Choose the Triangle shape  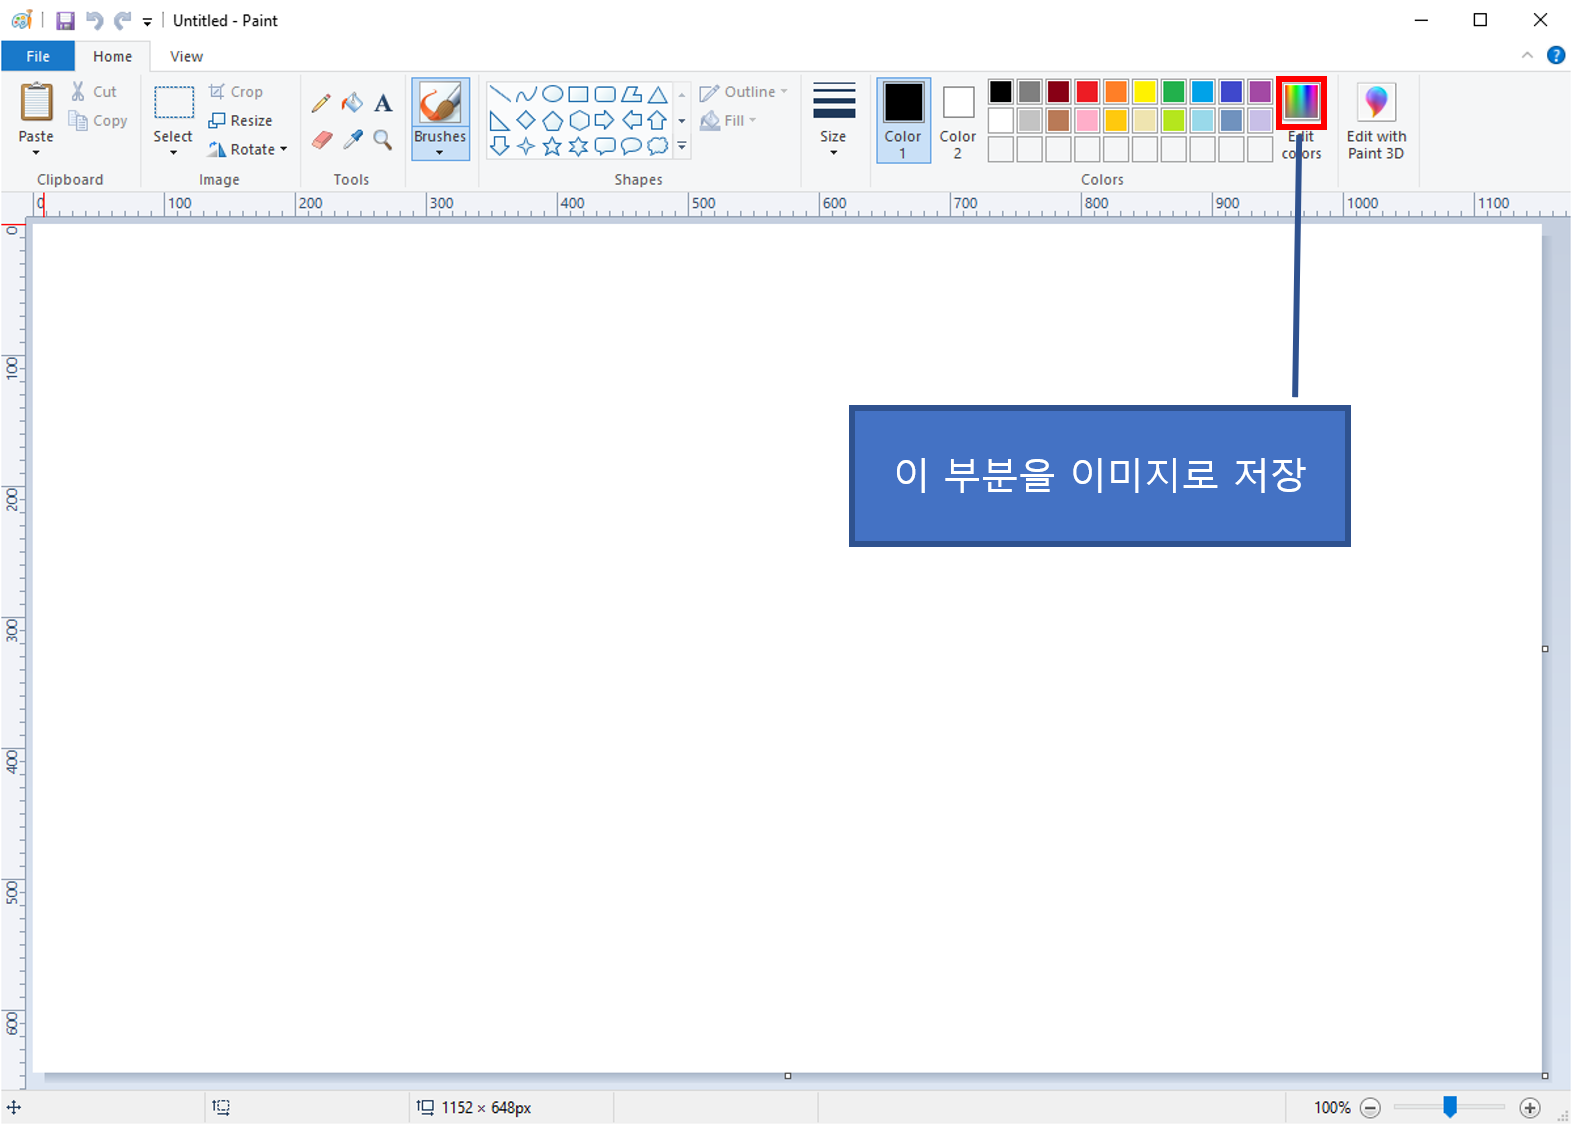(x=657, y=95)
